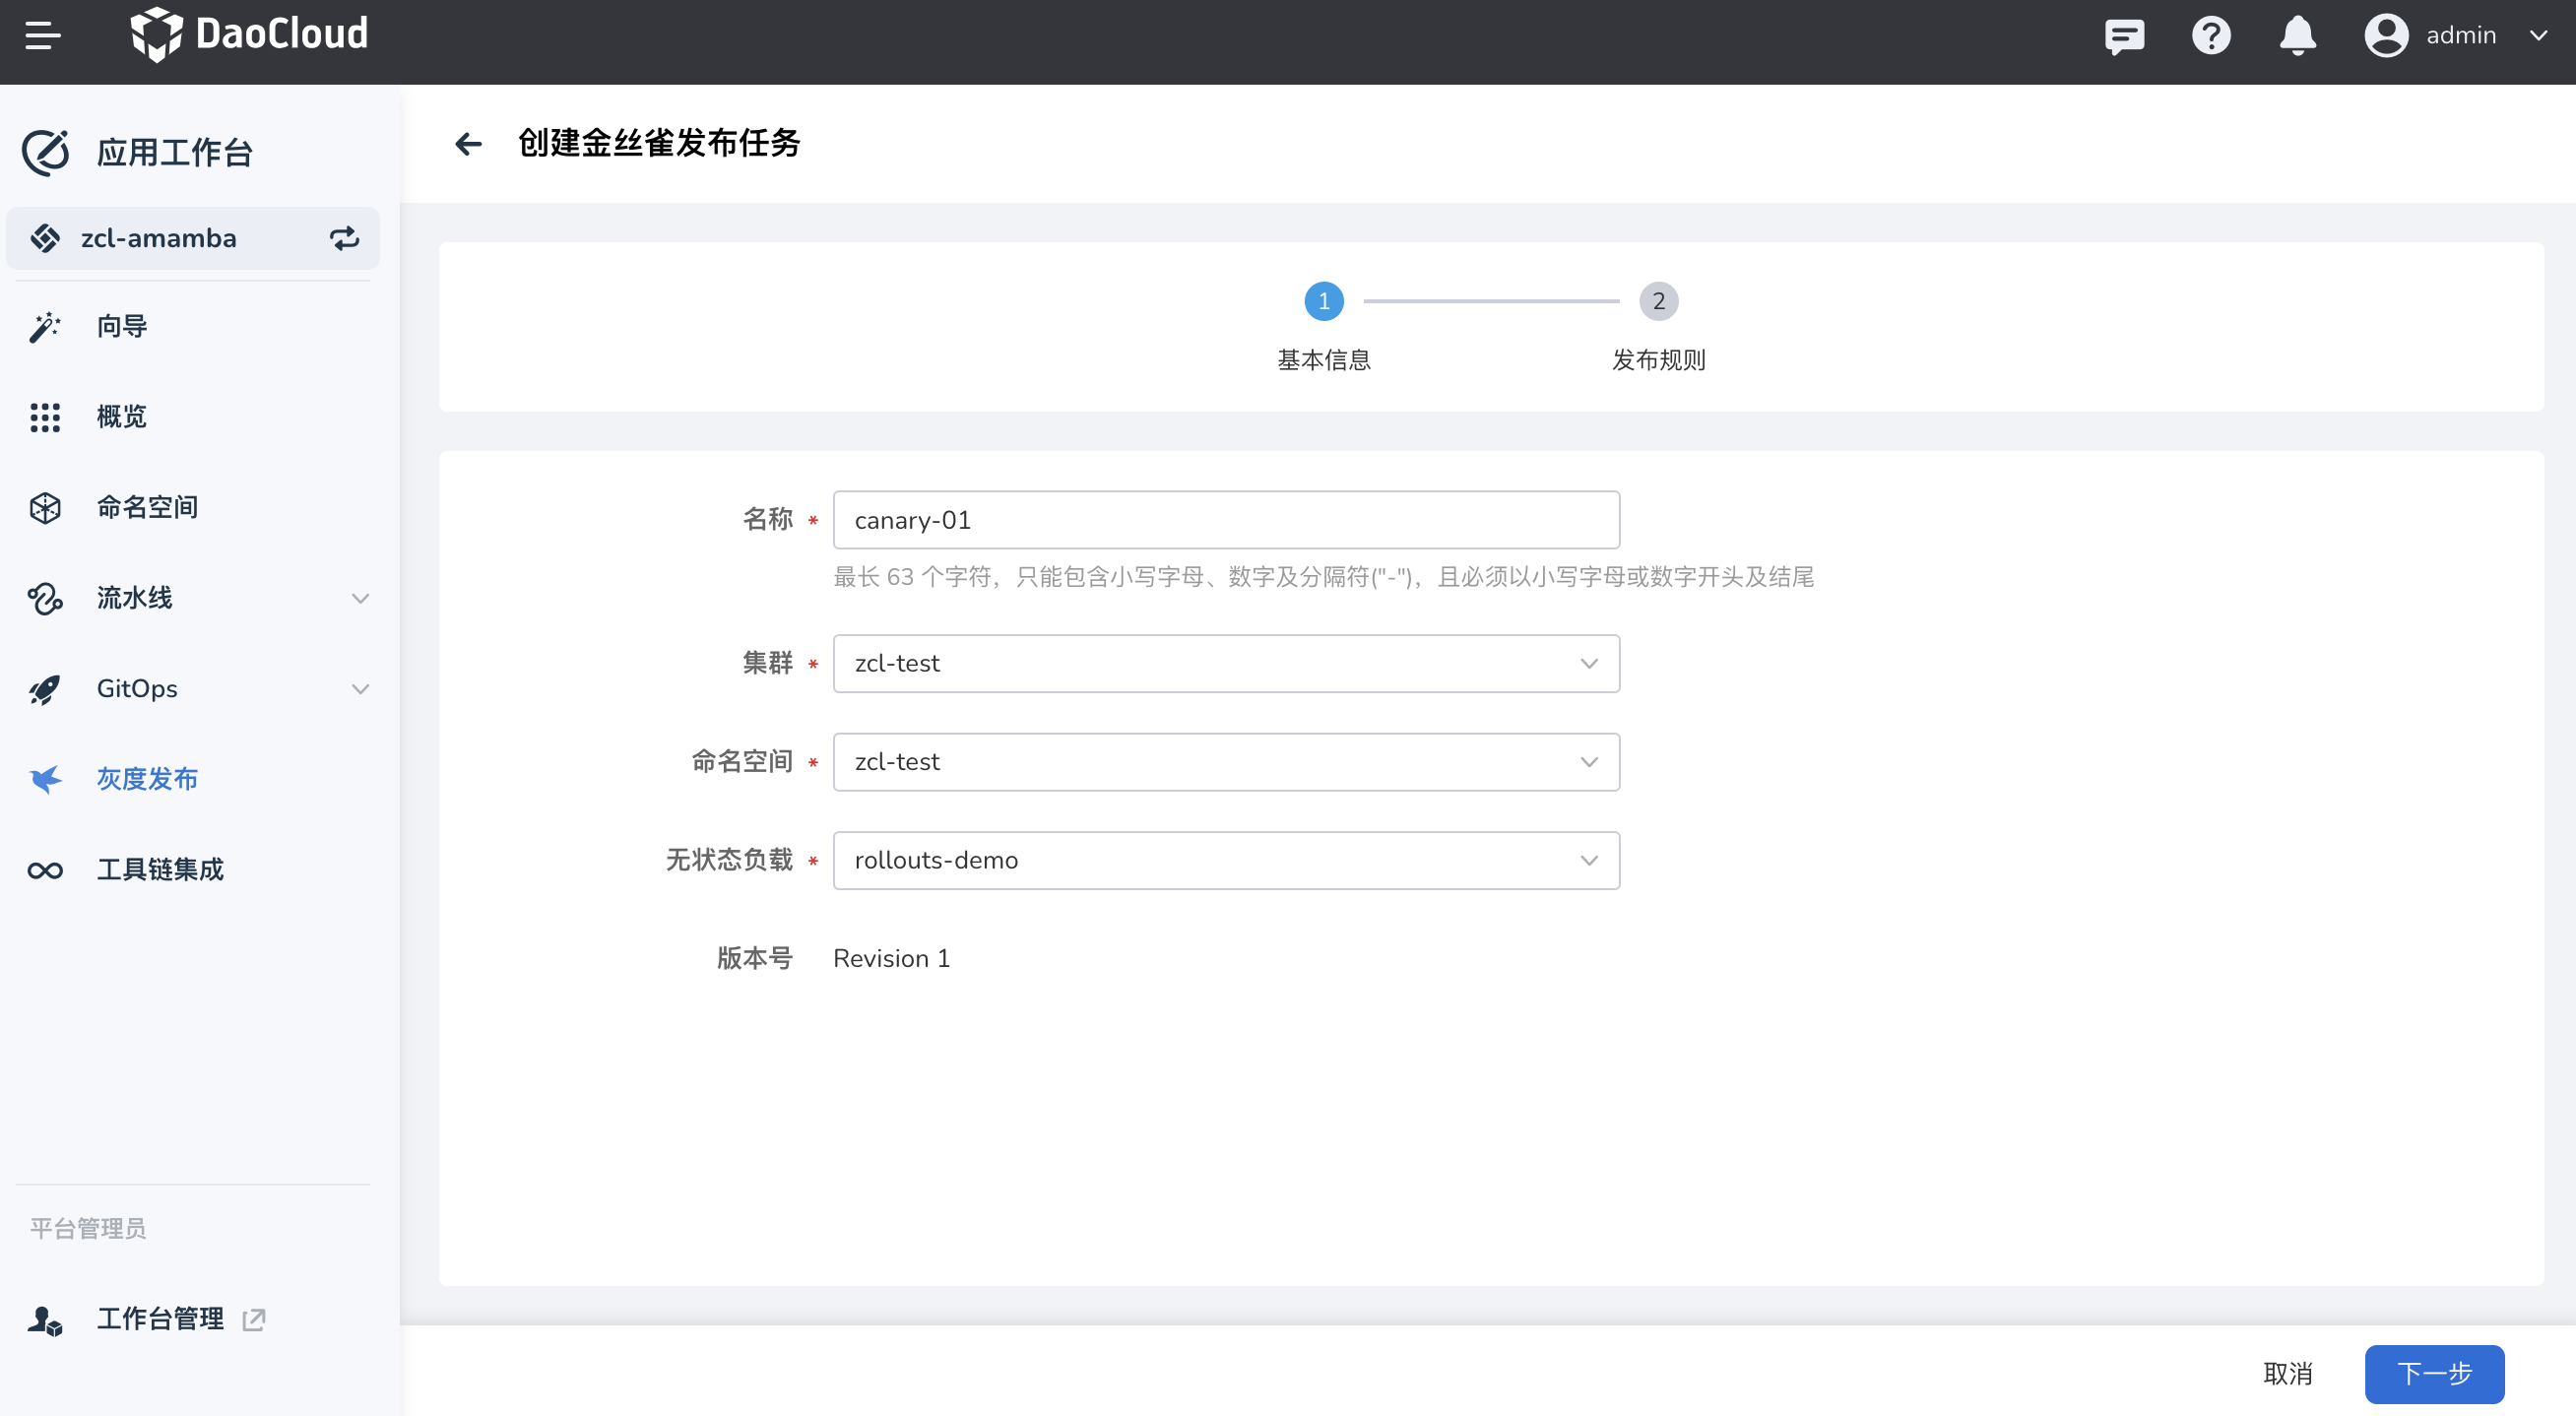Viewport: 2576px width, 1416px height.
Task: Open the 无状态负载 rollouts-demo dropdown
Action: coord(1226,860)
